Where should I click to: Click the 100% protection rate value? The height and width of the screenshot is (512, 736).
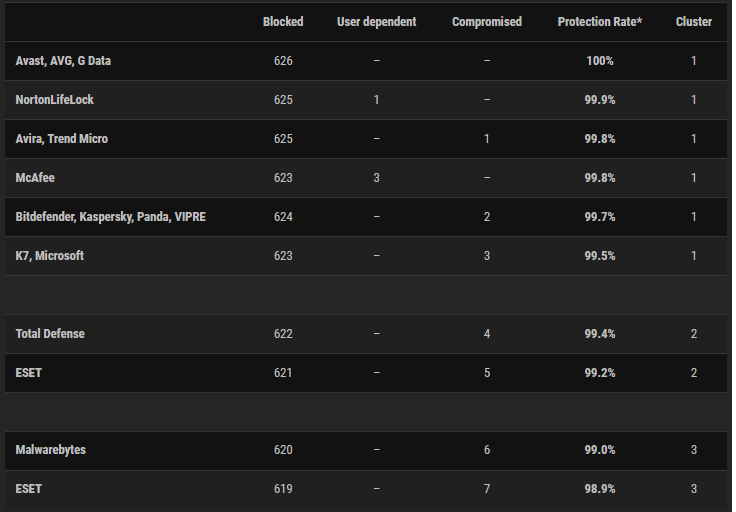coord(599,61)
